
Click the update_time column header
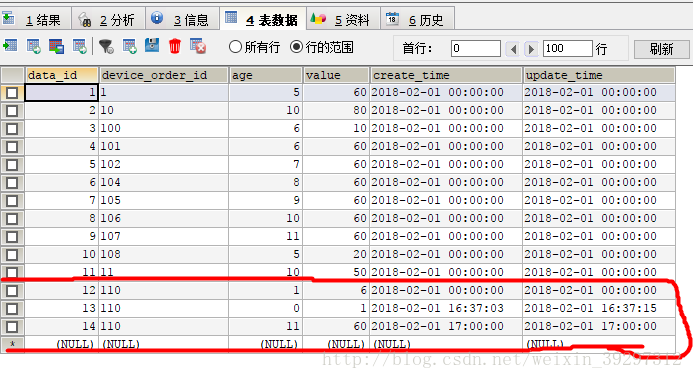[599, 75]
